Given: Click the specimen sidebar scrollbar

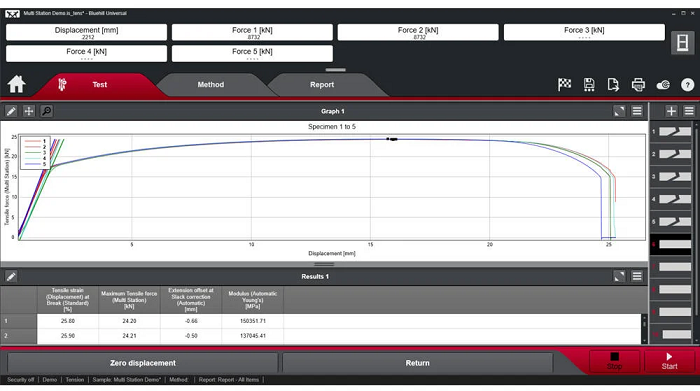Looking at the screenshot, I should coord(696,232).
